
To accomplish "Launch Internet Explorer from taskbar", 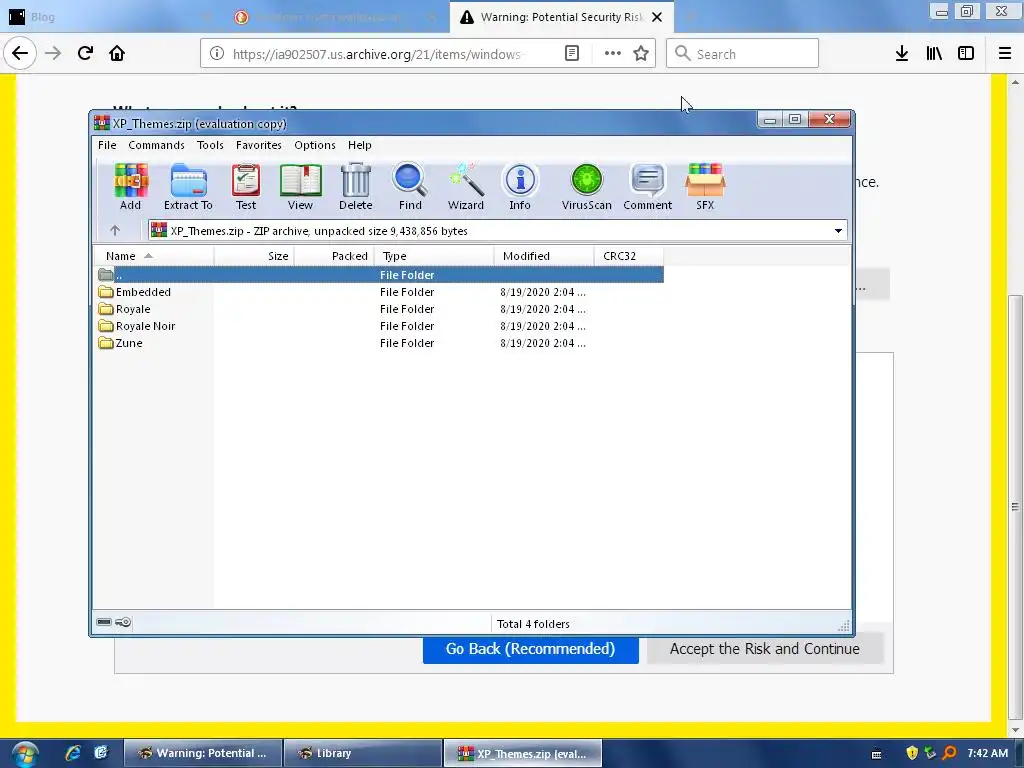I will 73,753.
